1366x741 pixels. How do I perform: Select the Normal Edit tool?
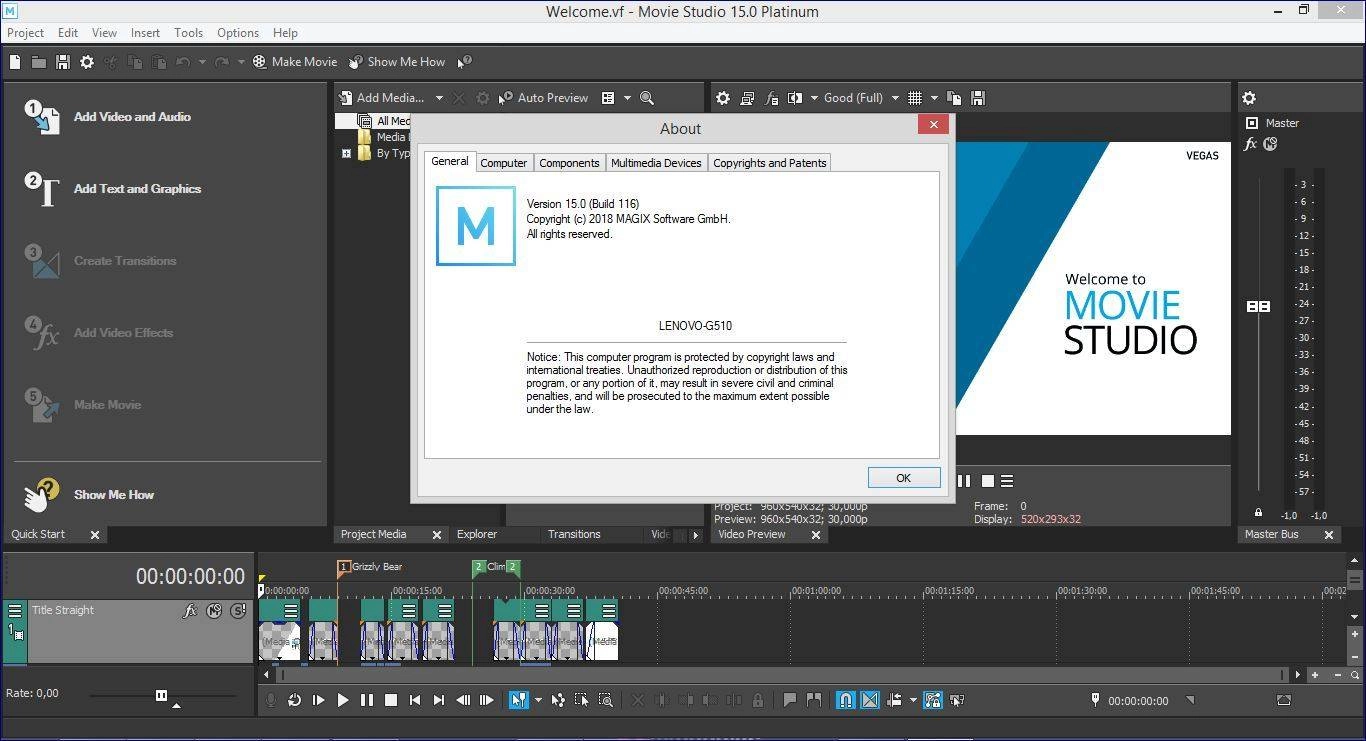click(518, 701)
